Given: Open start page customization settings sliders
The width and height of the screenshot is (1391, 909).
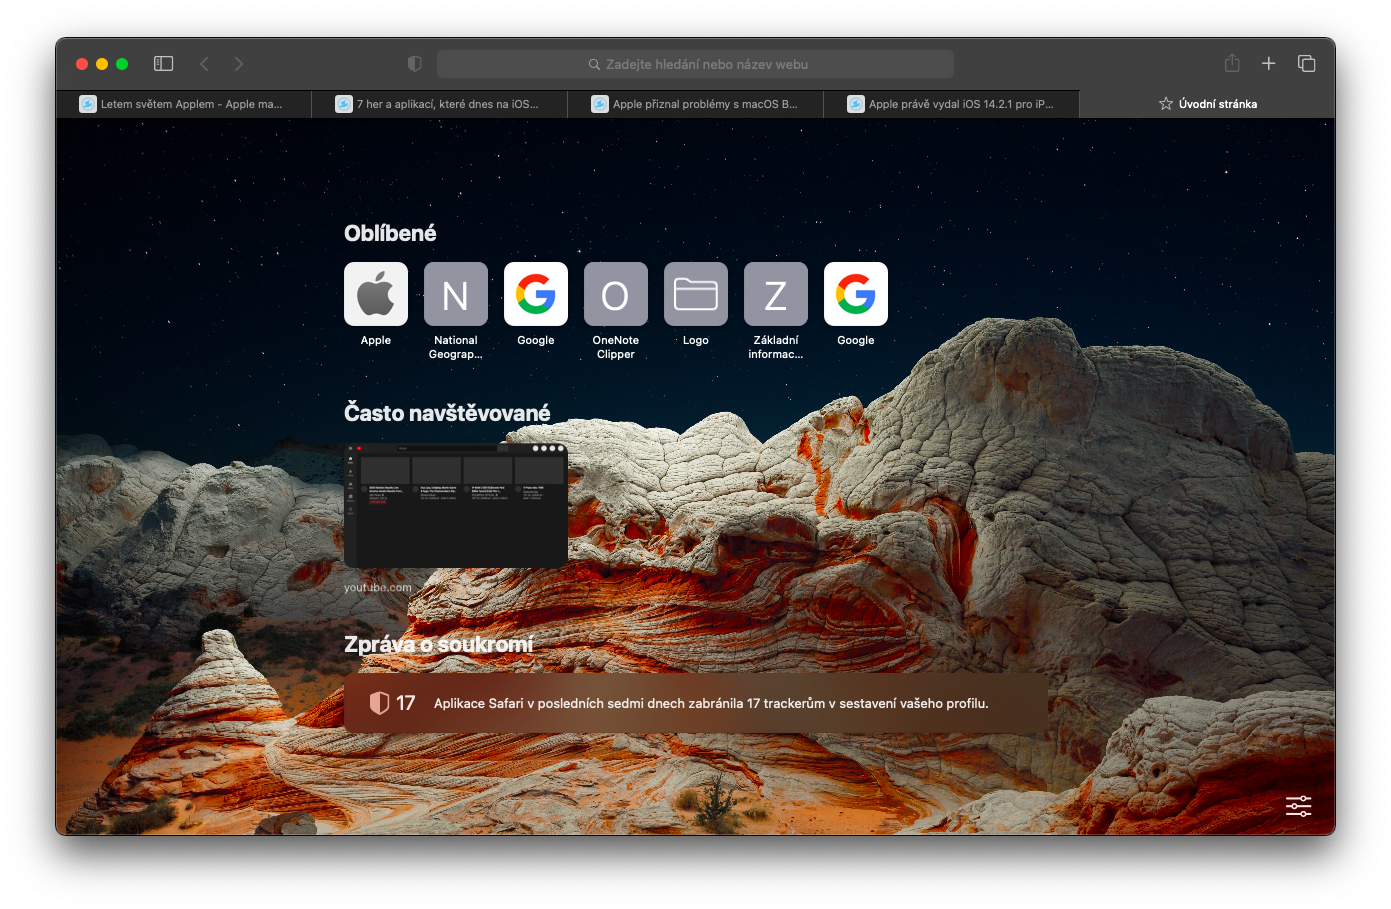Looking at the screenshot, I should pos(1298,806).
